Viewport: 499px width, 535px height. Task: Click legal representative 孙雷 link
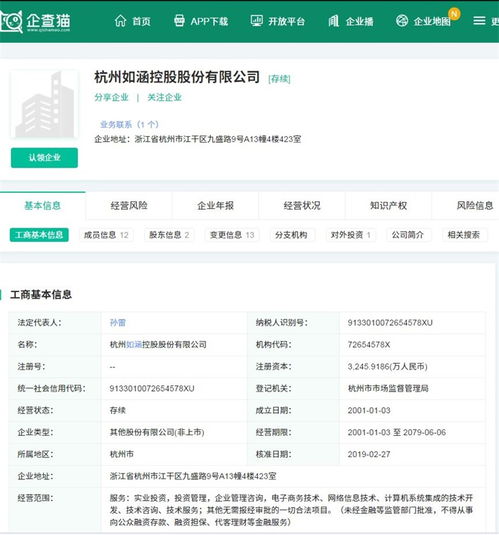tap(118, 323)
